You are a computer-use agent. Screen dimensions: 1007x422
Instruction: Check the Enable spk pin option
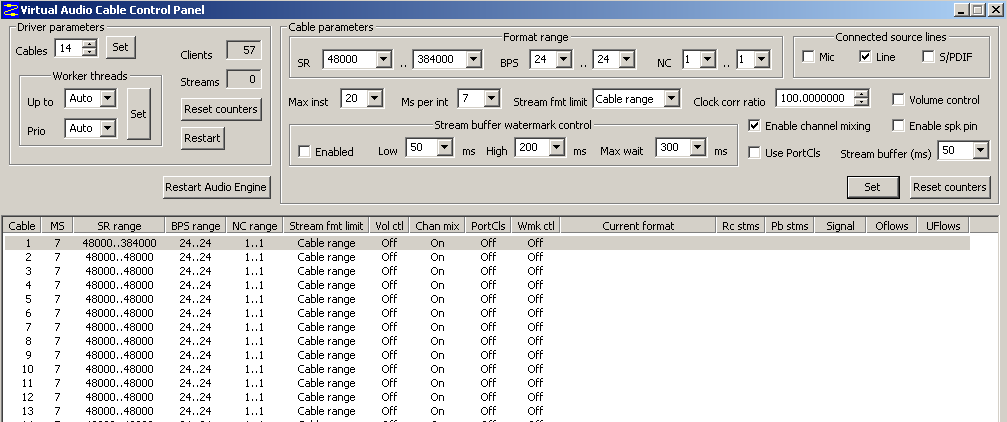click(x=898, y=126)
